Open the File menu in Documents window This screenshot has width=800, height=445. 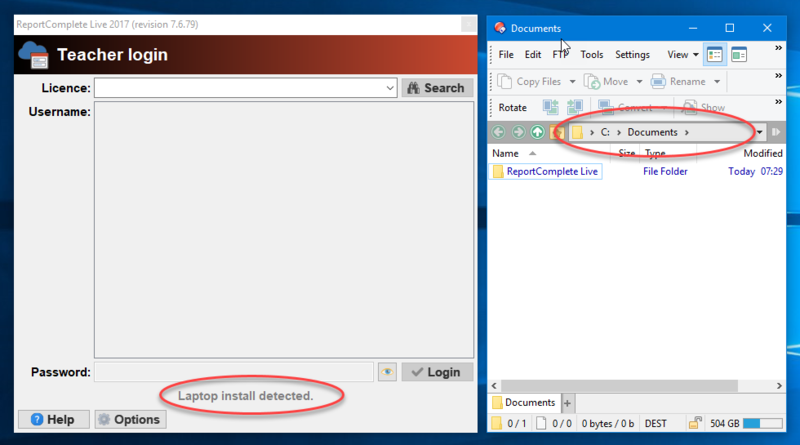(506, 55)
